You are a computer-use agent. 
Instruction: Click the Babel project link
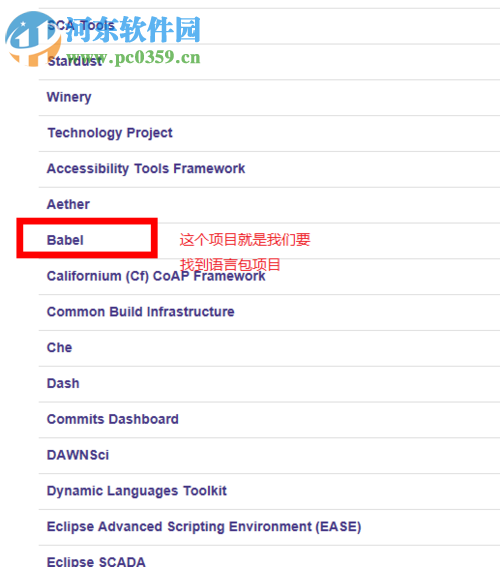click(65, 240)
